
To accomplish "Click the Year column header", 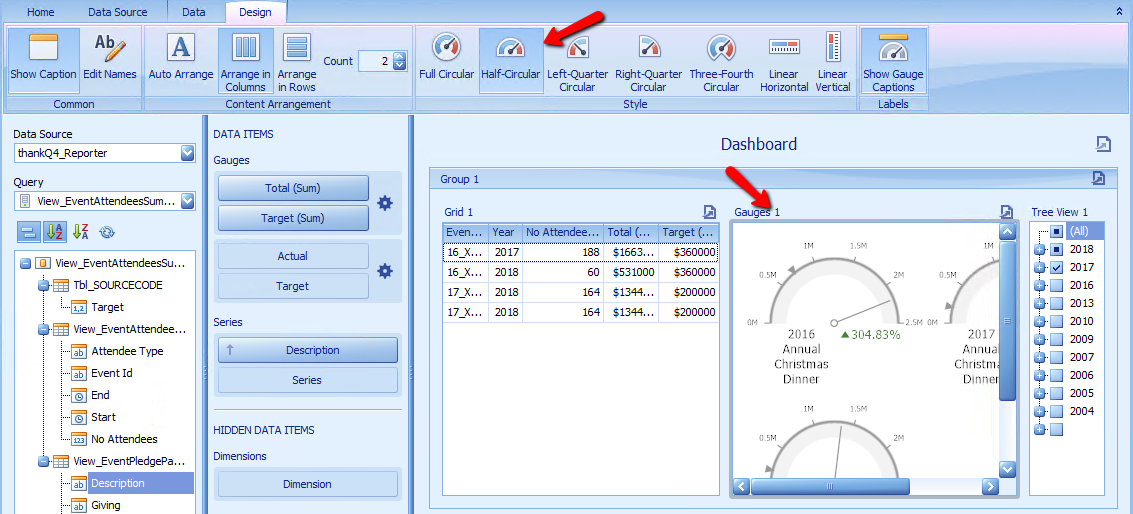I will [505, 232].
